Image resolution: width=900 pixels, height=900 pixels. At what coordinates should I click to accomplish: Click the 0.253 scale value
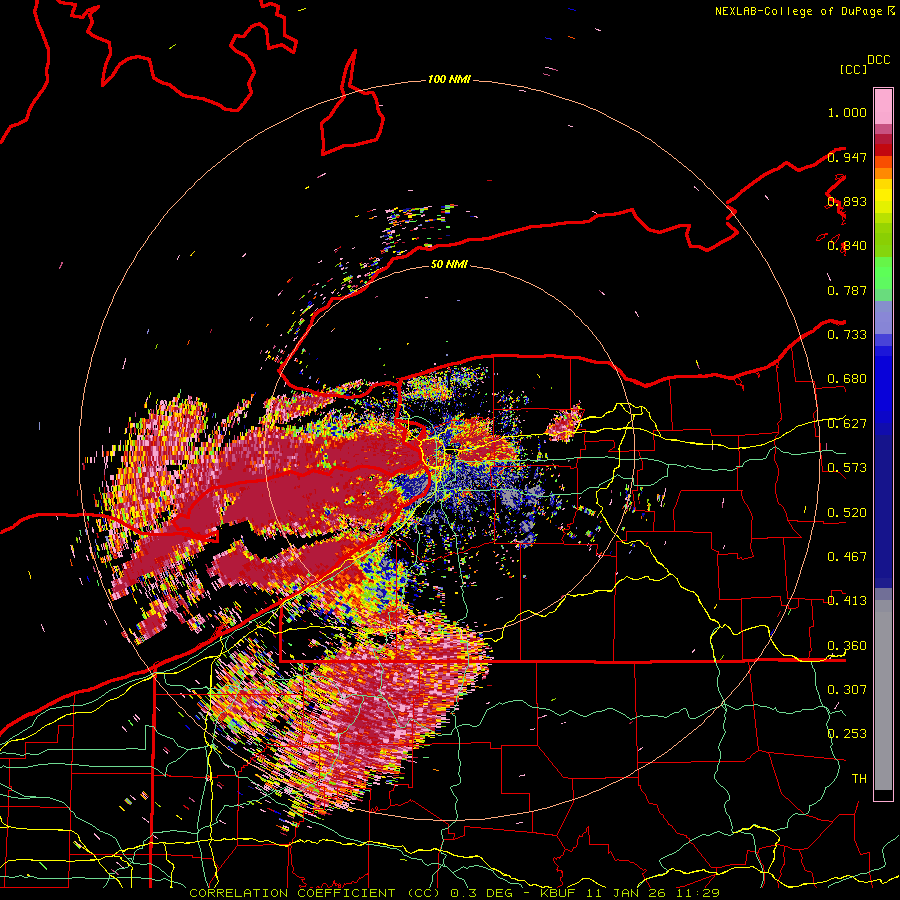point(847,734)
